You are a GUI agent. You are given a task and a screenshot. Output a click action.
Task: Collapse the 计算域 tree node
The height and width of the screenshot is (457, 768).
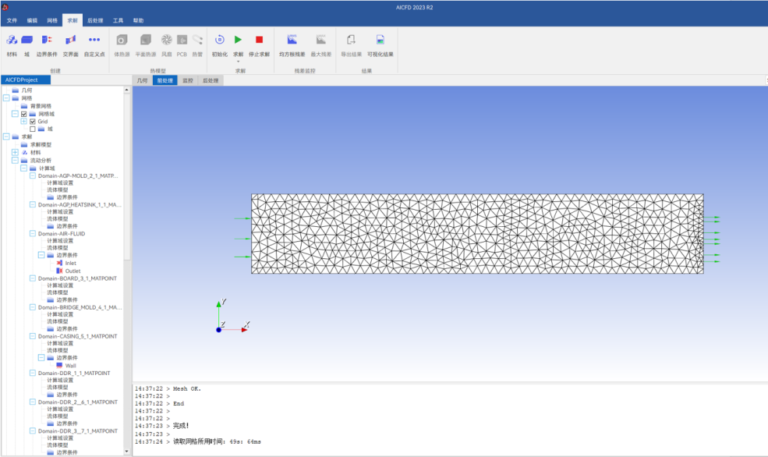pos(24,168)
